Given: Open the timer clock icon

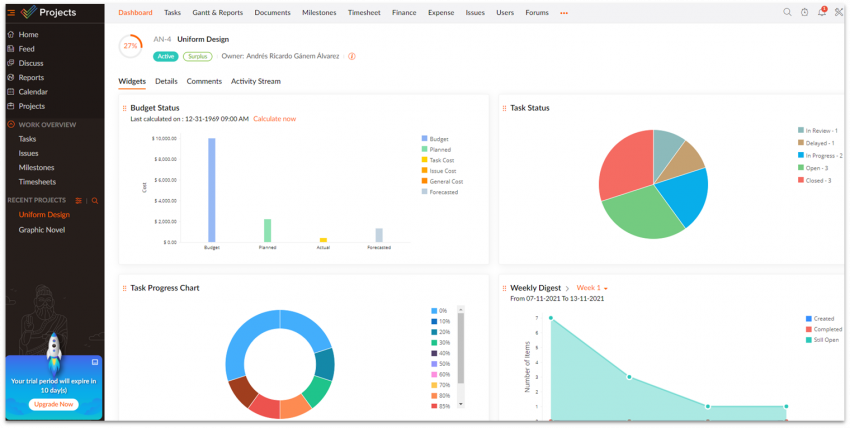Looking at the screenshot, I should [x=804, y=12].
